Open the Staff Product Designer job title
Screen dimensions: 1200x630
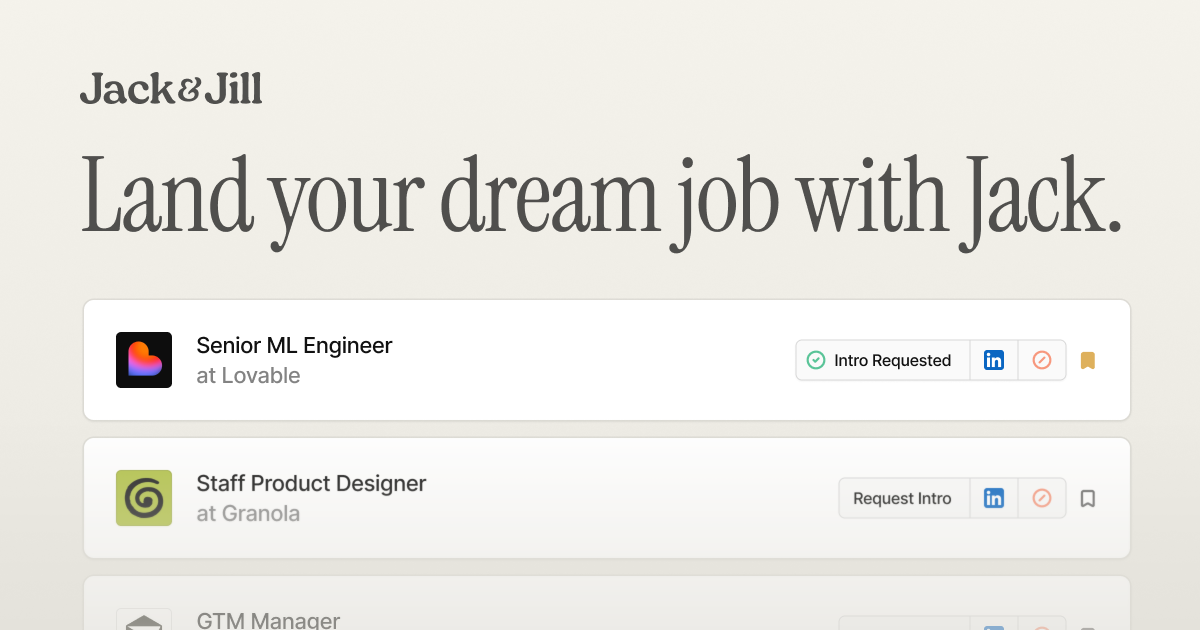[x=311, y=484]
